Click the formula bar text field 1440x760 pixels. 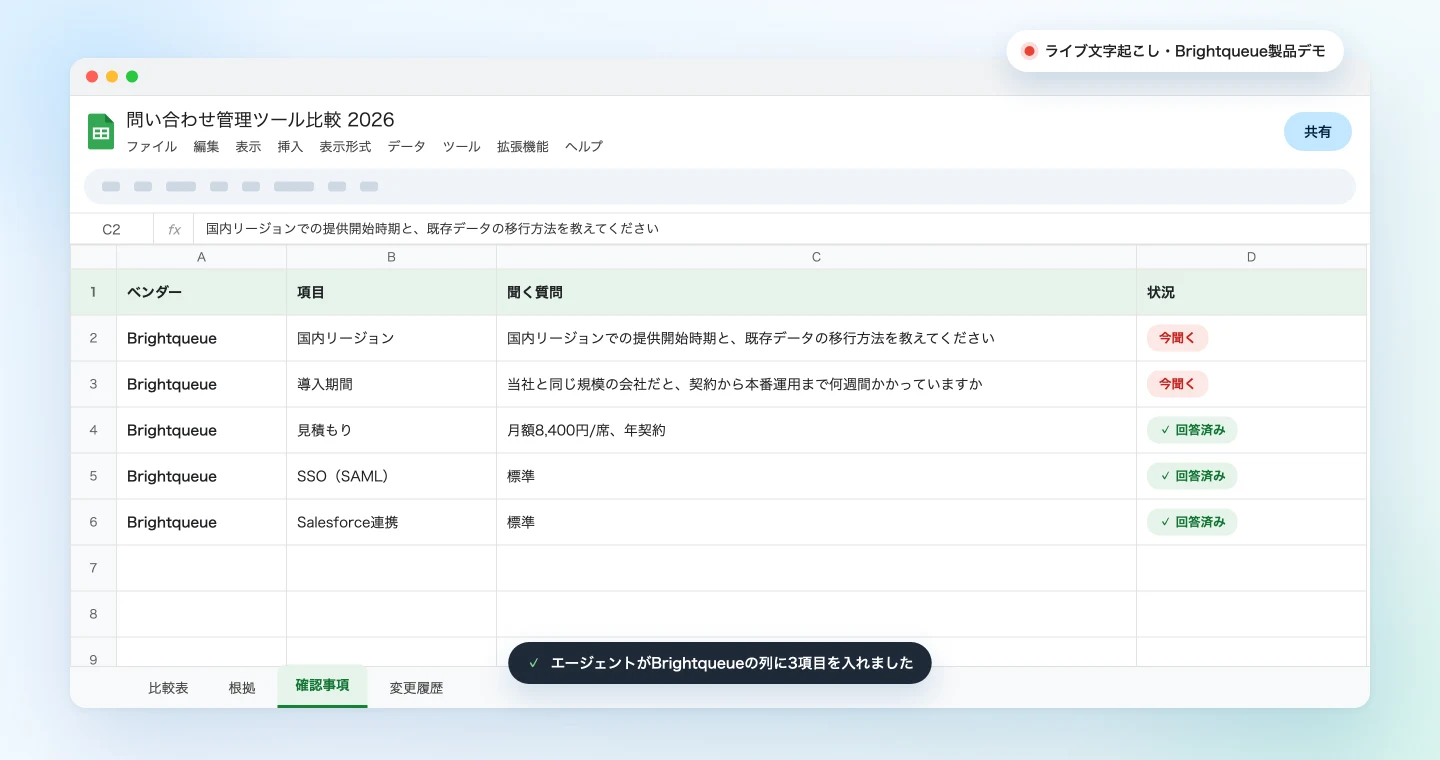click(x=780, y=229)
